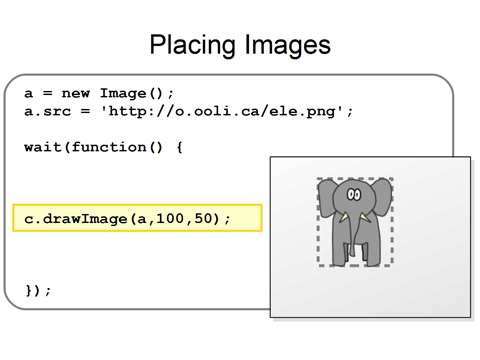Viewport: 480px width, 360px height.
Task: Click the elephant's right tusk
Action: point(365,217)
